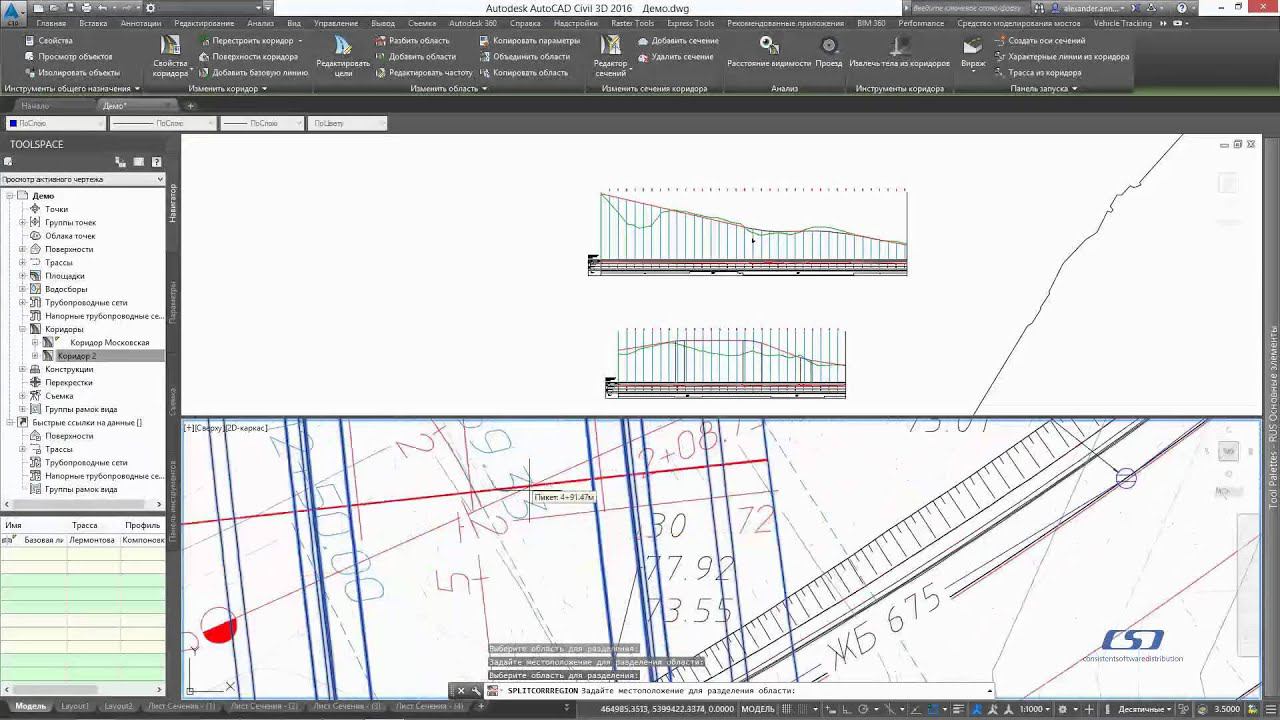Open the ПоСлою color dropdown with blue swatch
The height and width of the screenshot is (720, 1280).
coord(55,123)
